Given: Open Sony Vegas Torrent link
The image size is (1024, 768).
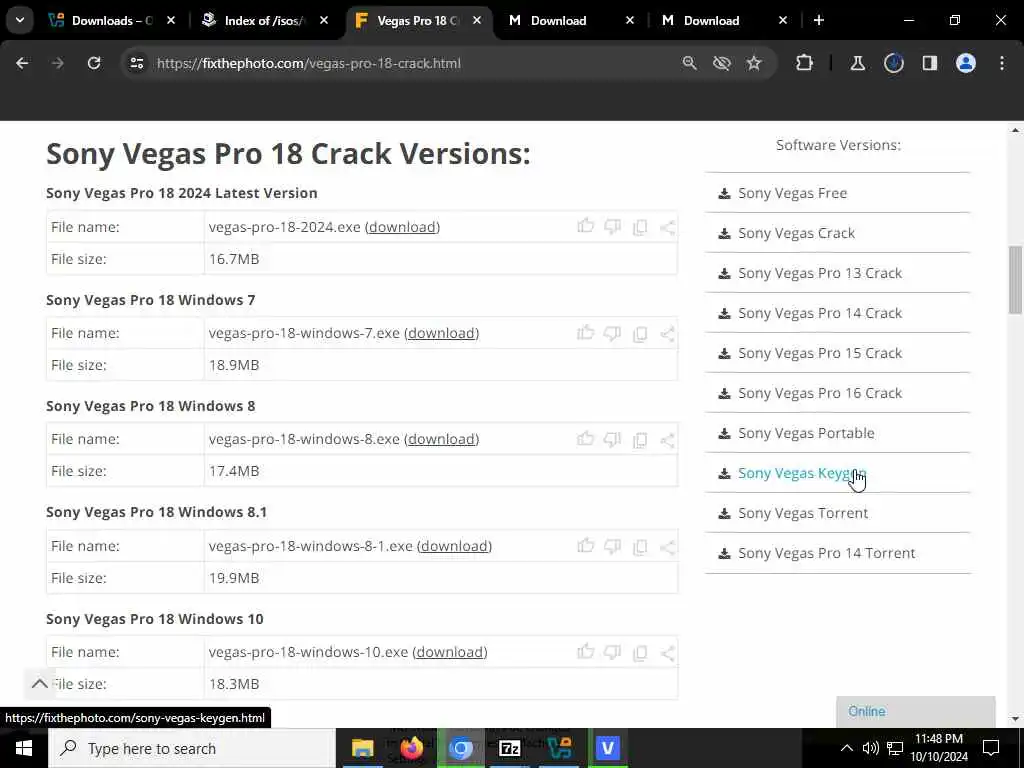Looking at the screenshot, I should [803, 513].
